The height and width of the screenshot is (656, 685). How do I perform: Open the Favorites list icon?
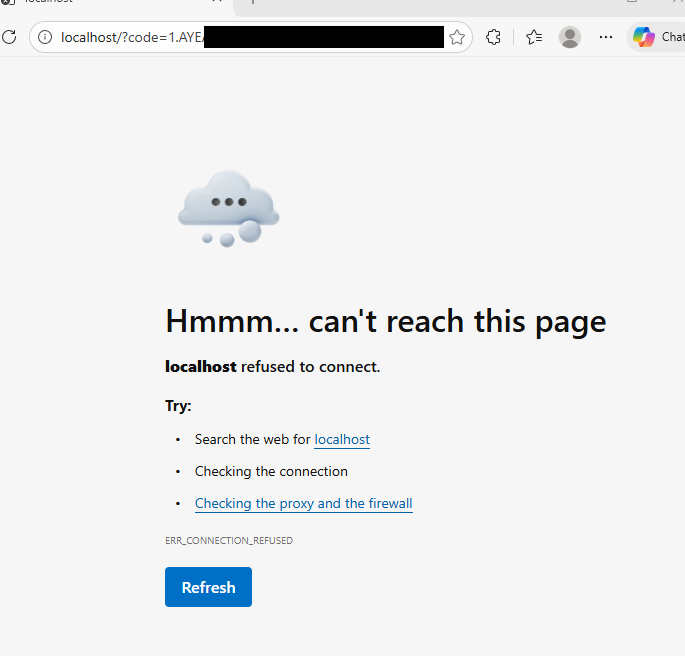(x=534, y=38)
